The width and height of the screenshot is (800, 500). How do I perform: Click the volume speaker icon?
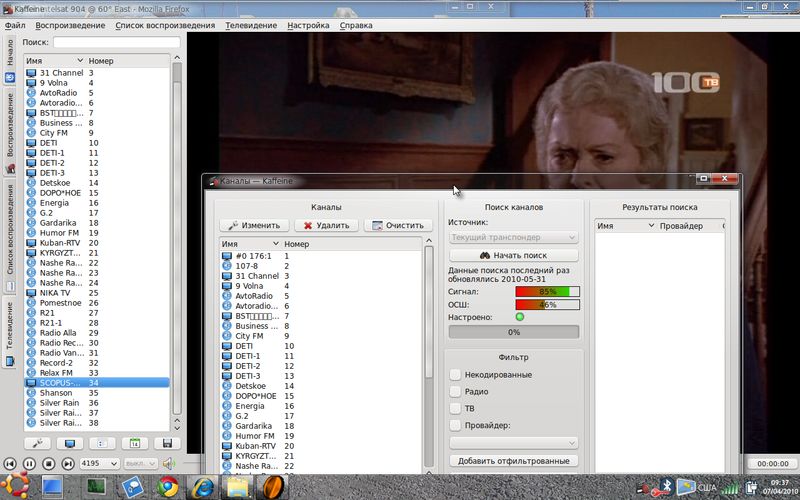(169, 463)
